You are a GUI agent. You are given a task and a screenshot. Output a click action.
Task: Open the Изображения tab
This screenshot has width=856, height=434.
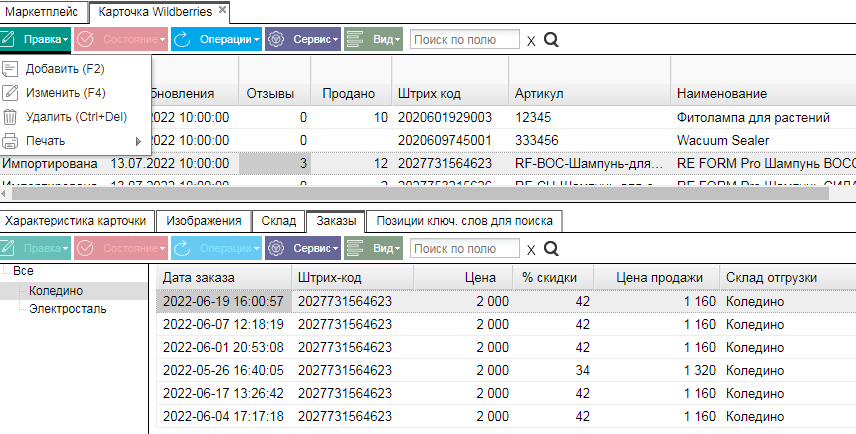[x=204, y=221]
